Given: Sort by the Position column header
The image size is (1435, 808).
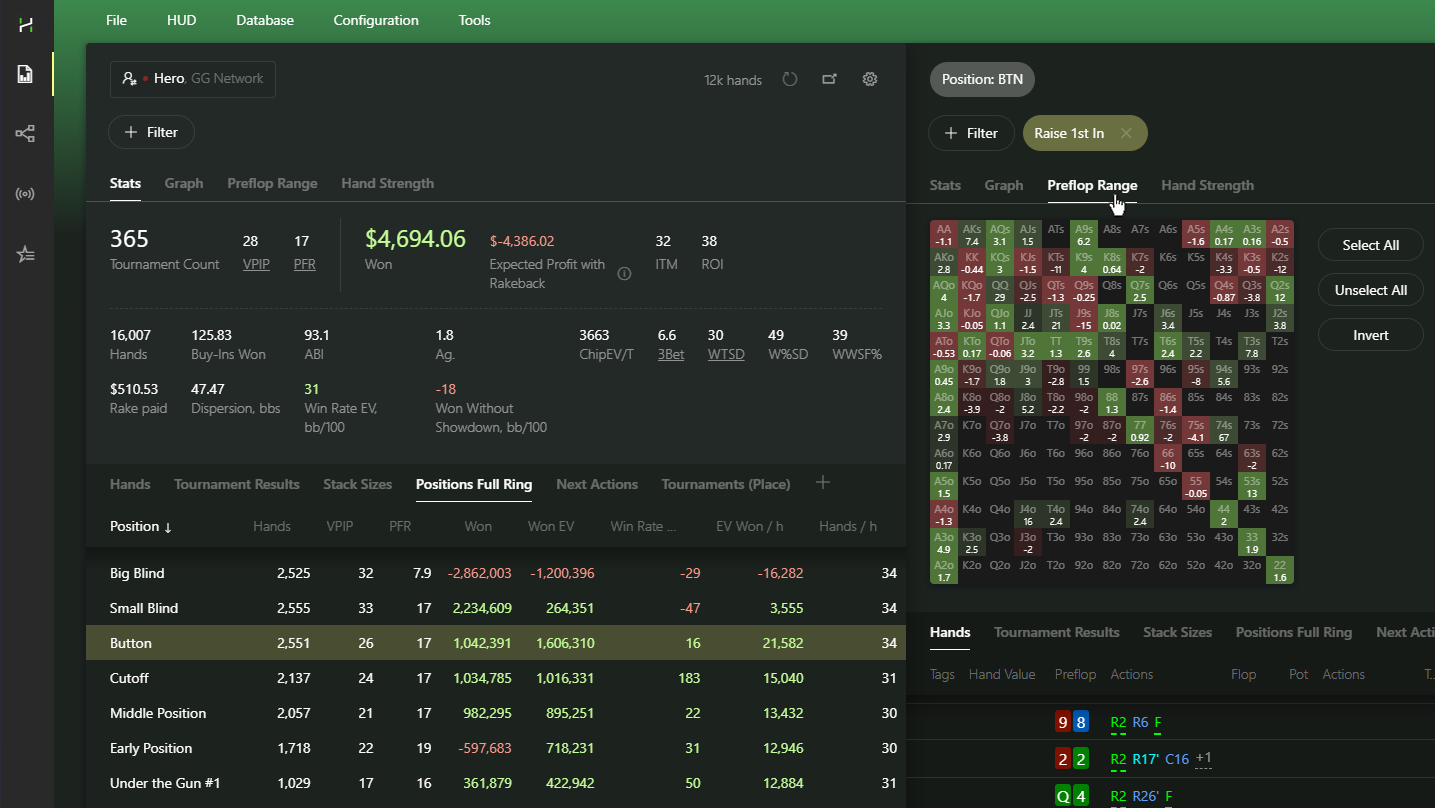Looking at the screenshot, I should pos(141,526).
